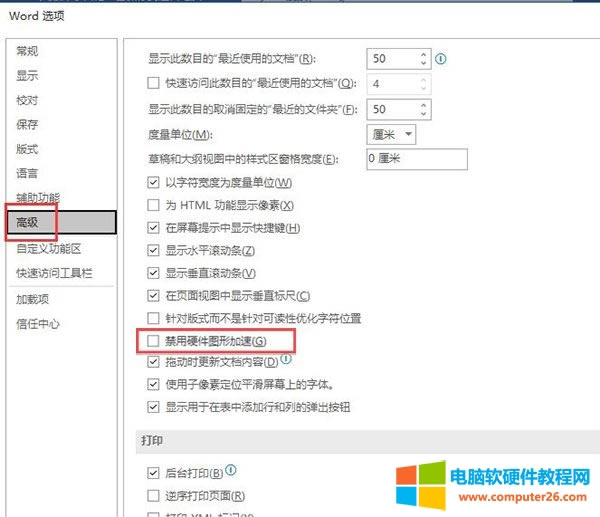Toggle 在屏幕提示中显示快捷键 checkbox

pos(153,228)
